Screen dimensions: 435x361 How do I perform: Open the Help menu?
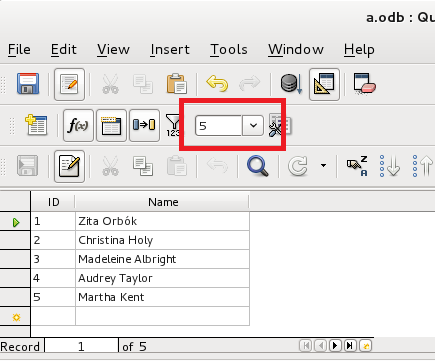tap(359, 49)
